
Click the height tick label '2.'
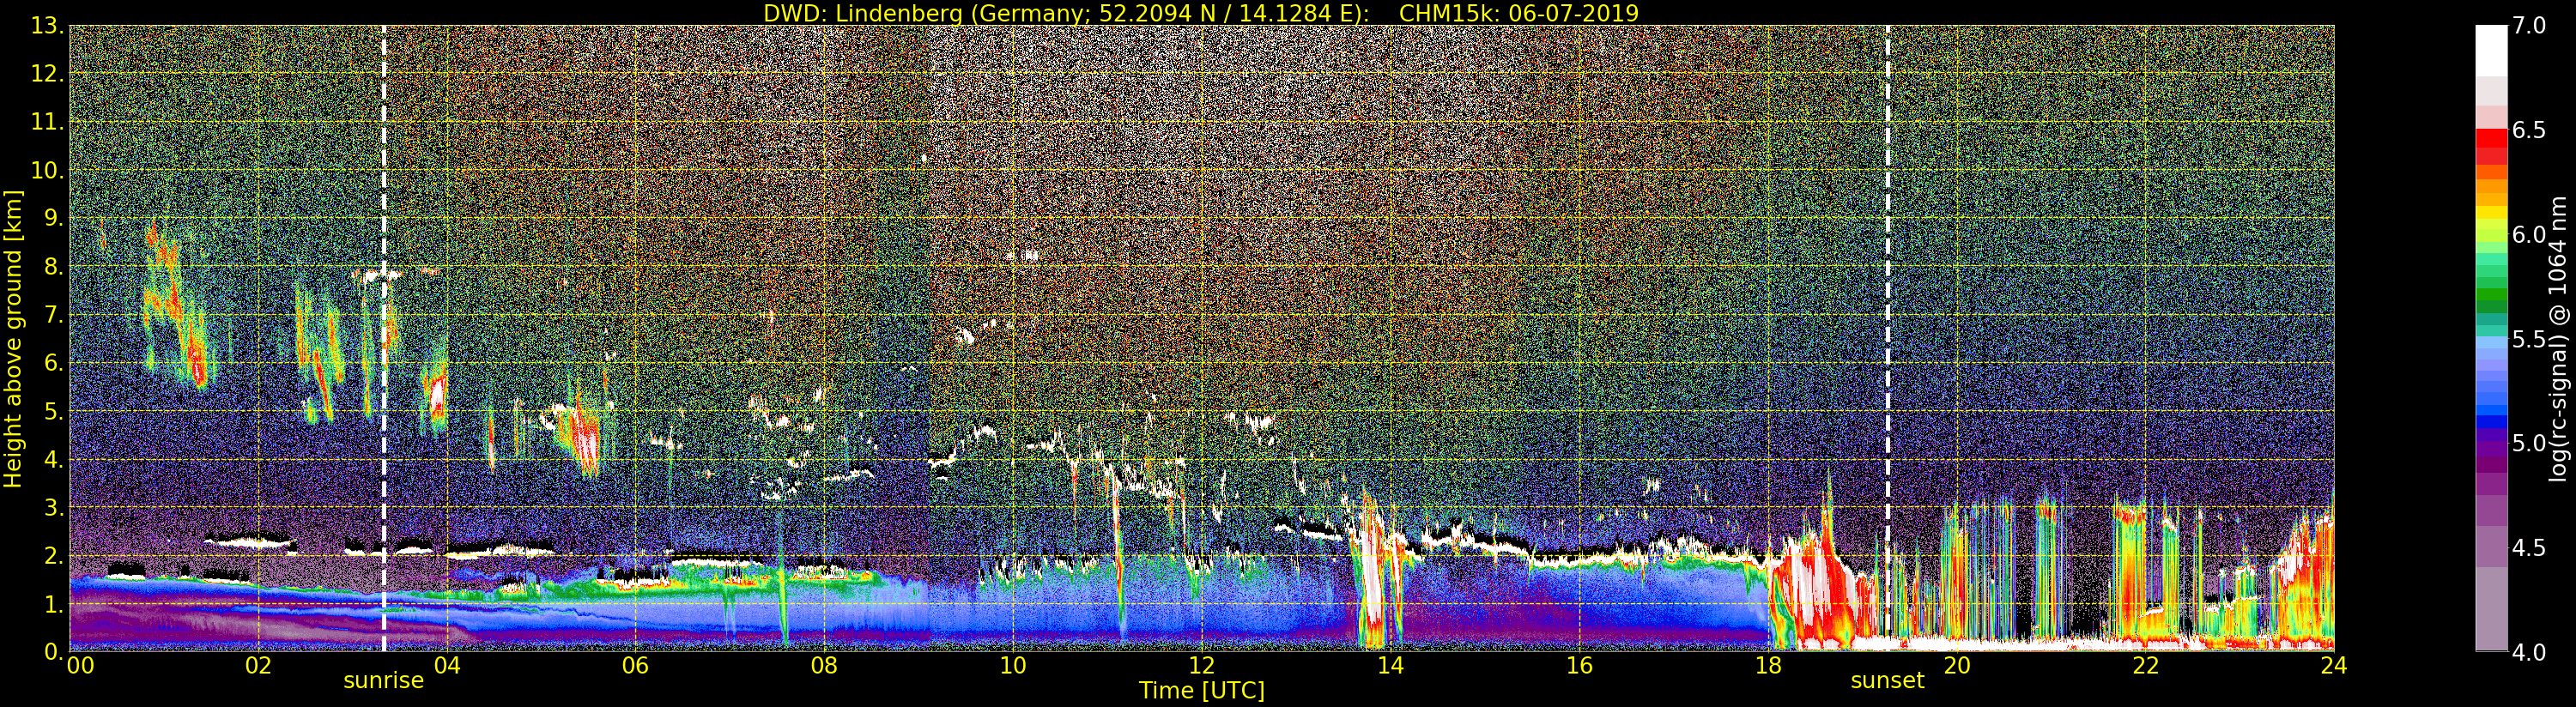pos(53,555)
